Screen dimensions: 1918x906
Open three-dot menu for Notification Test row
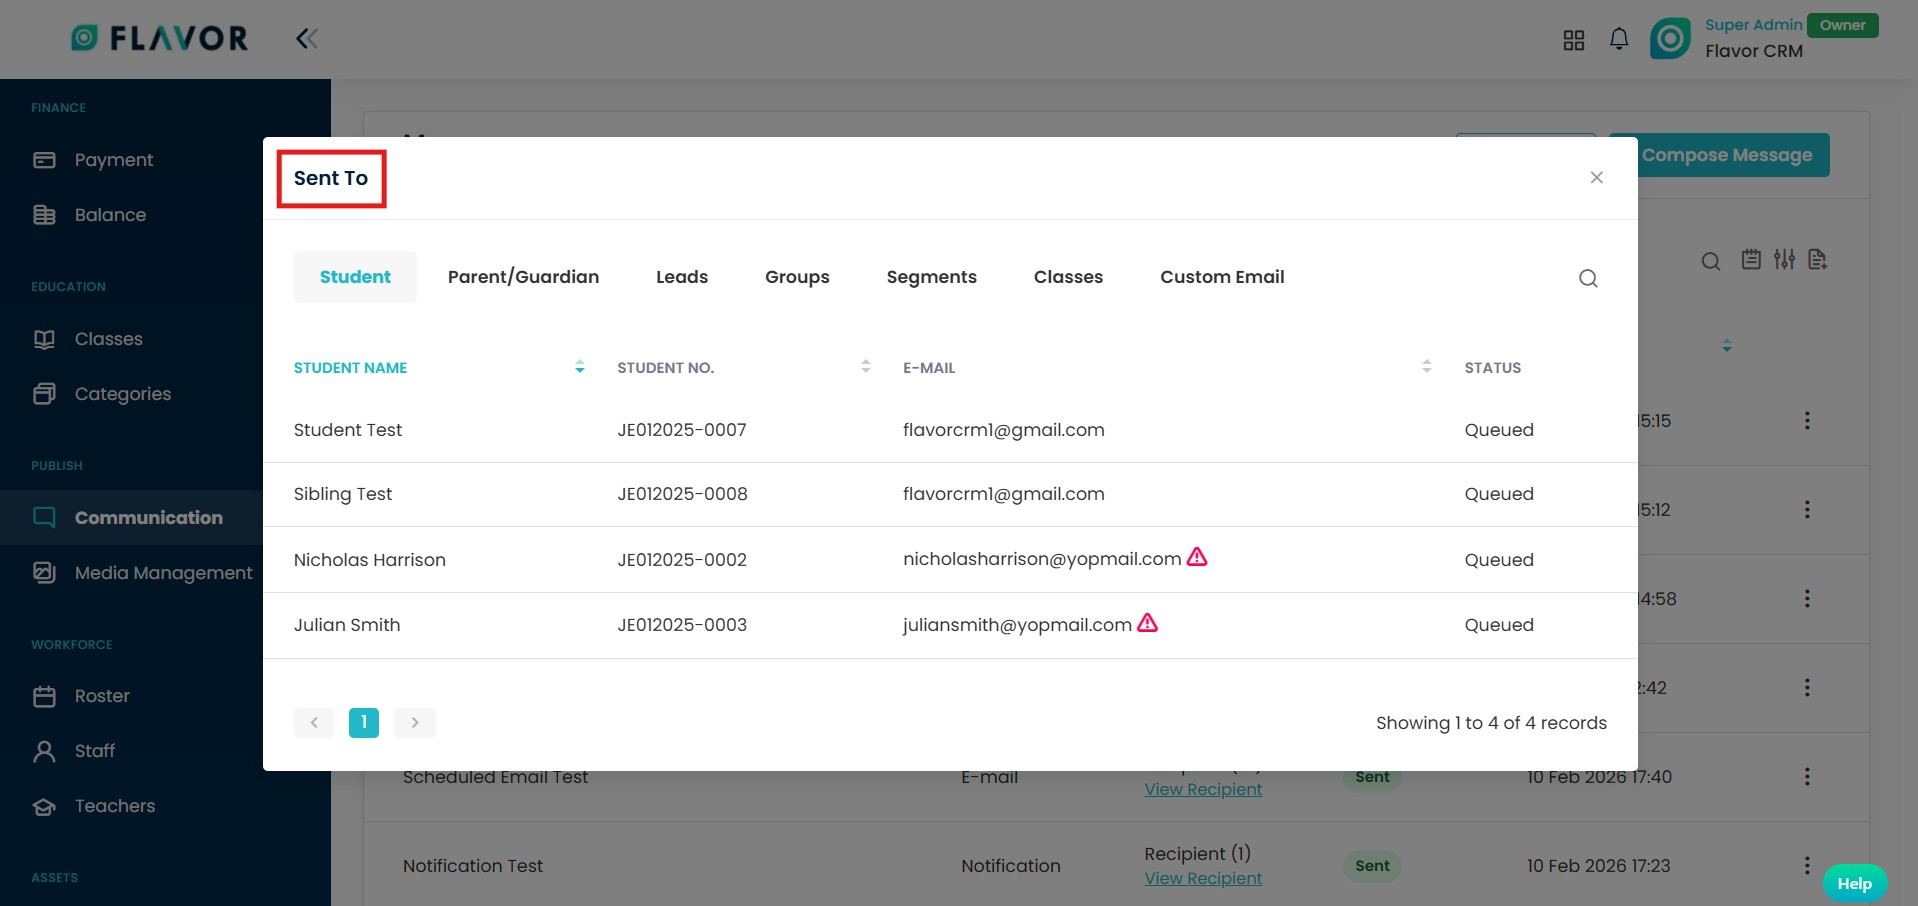(1806, 865)
